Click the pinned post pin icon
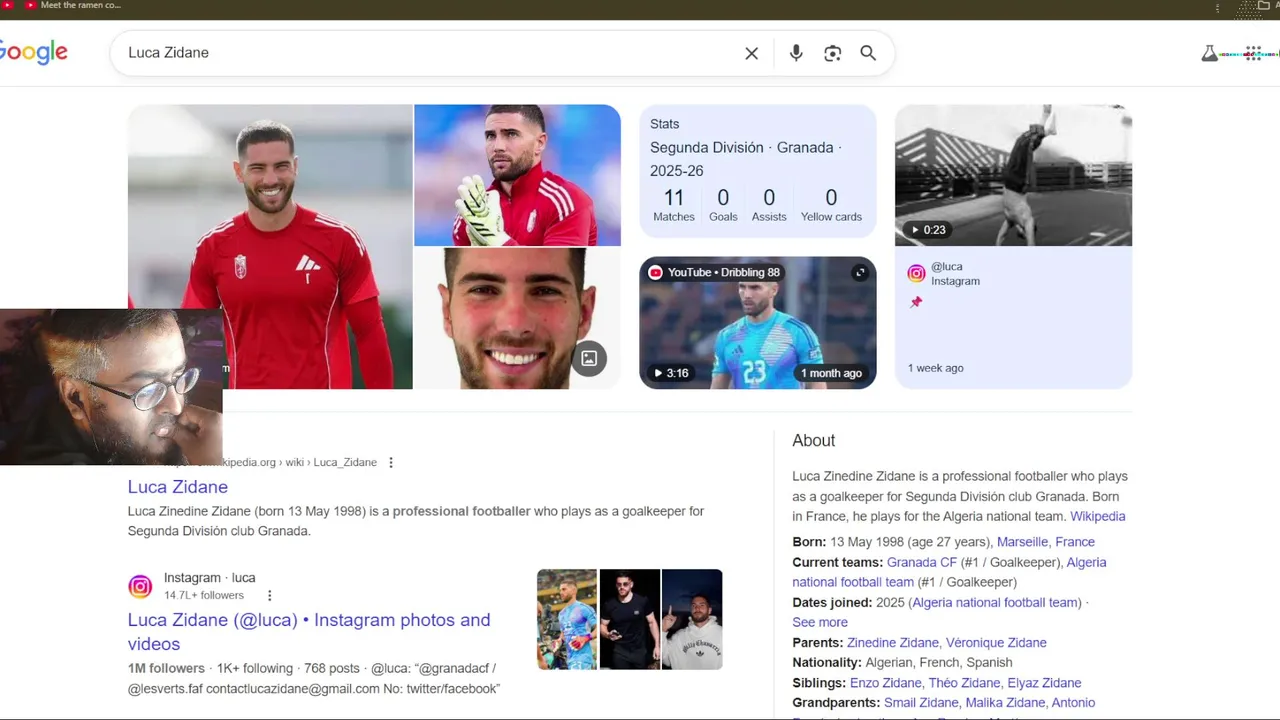 tap(916, 302)
